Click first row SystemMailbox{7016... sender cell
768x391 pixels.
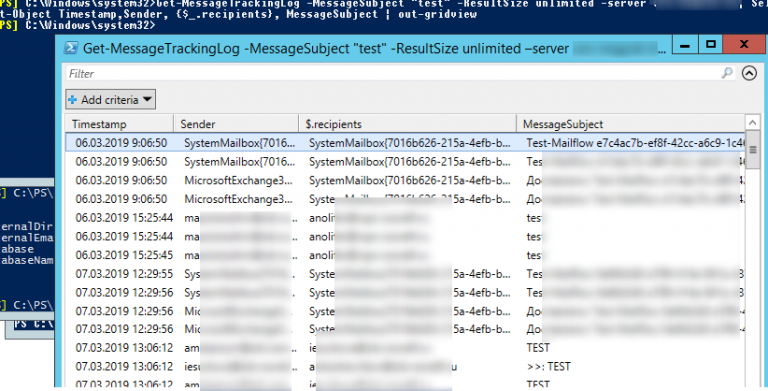(240, 143)
